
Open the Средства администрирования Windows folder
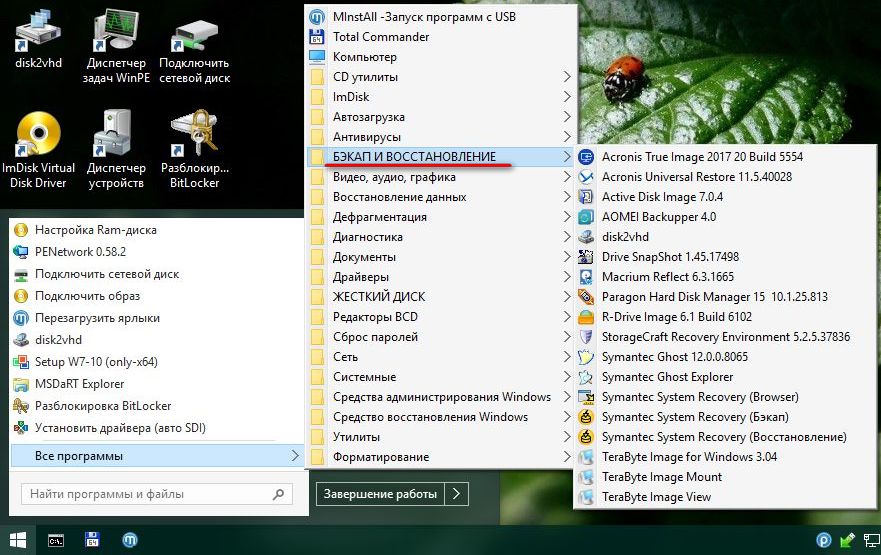440,397
